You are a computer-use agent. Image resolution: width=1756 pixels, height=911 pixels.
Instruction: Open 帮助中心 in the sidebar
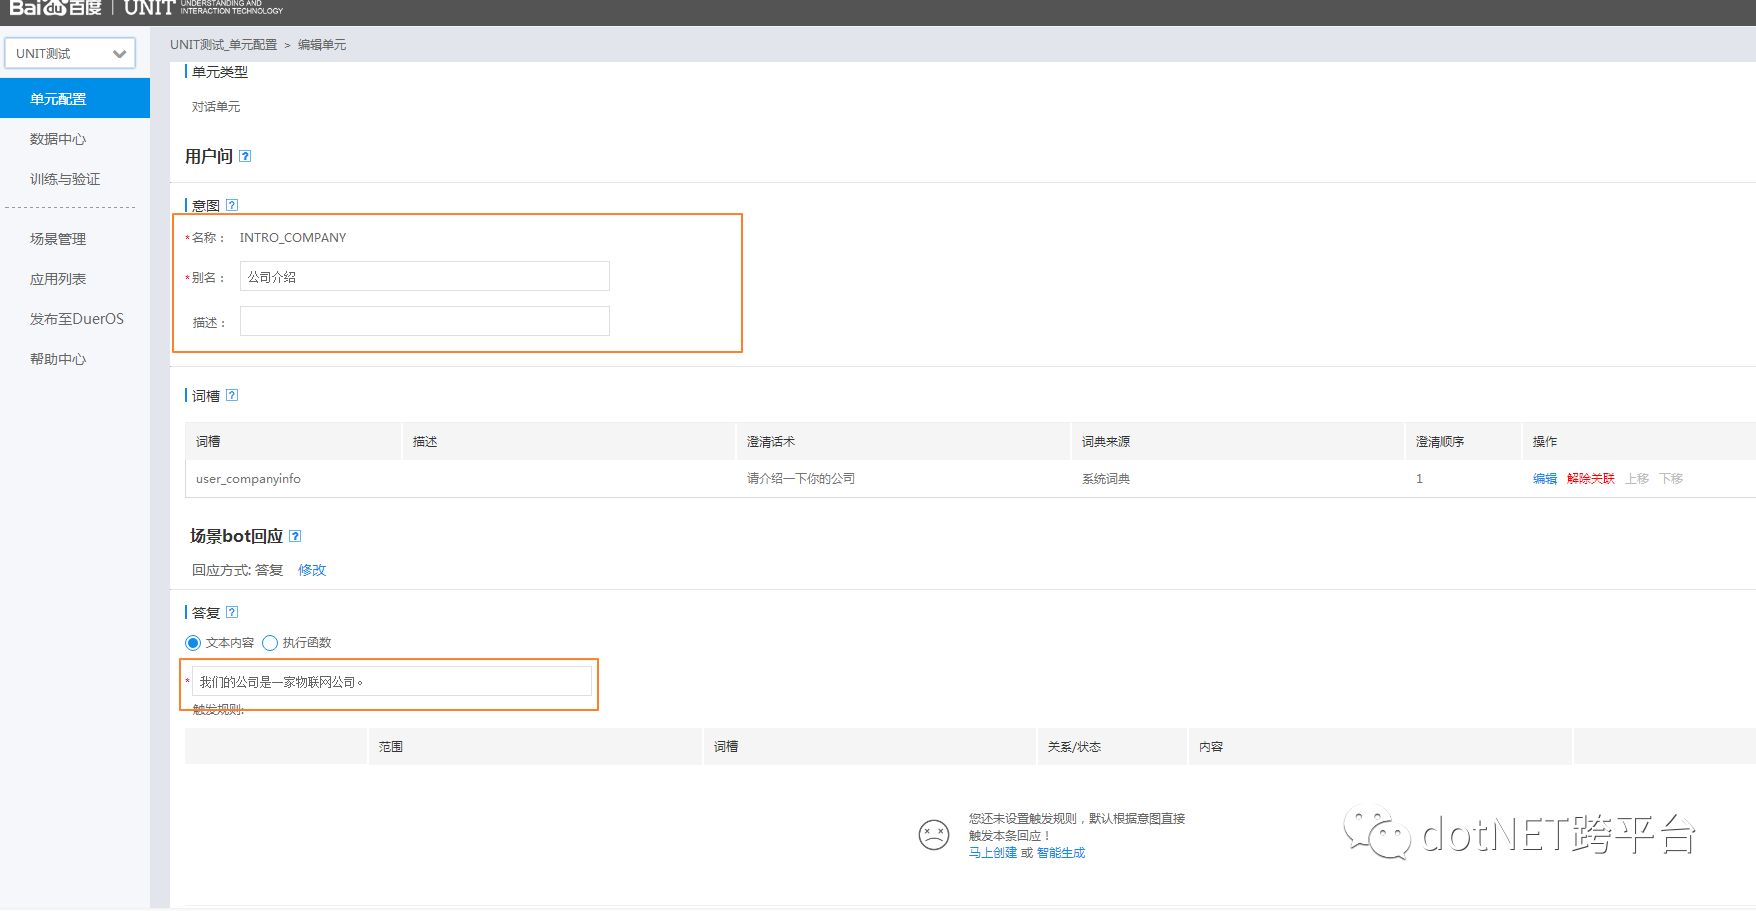(58, 359)
